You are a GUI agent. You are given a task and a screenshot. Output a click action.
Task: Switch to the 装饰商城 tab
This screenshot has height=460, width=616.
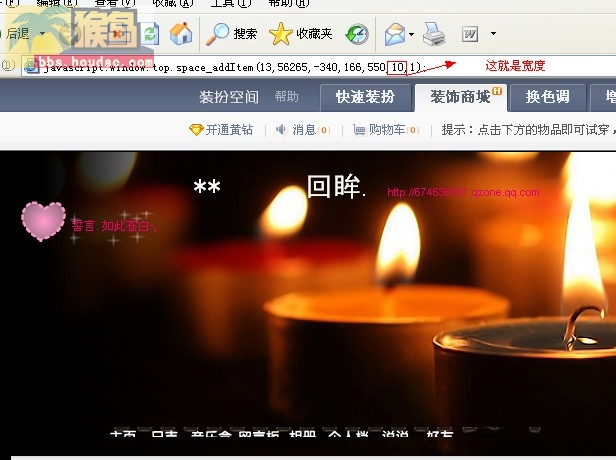click(461, 97)
